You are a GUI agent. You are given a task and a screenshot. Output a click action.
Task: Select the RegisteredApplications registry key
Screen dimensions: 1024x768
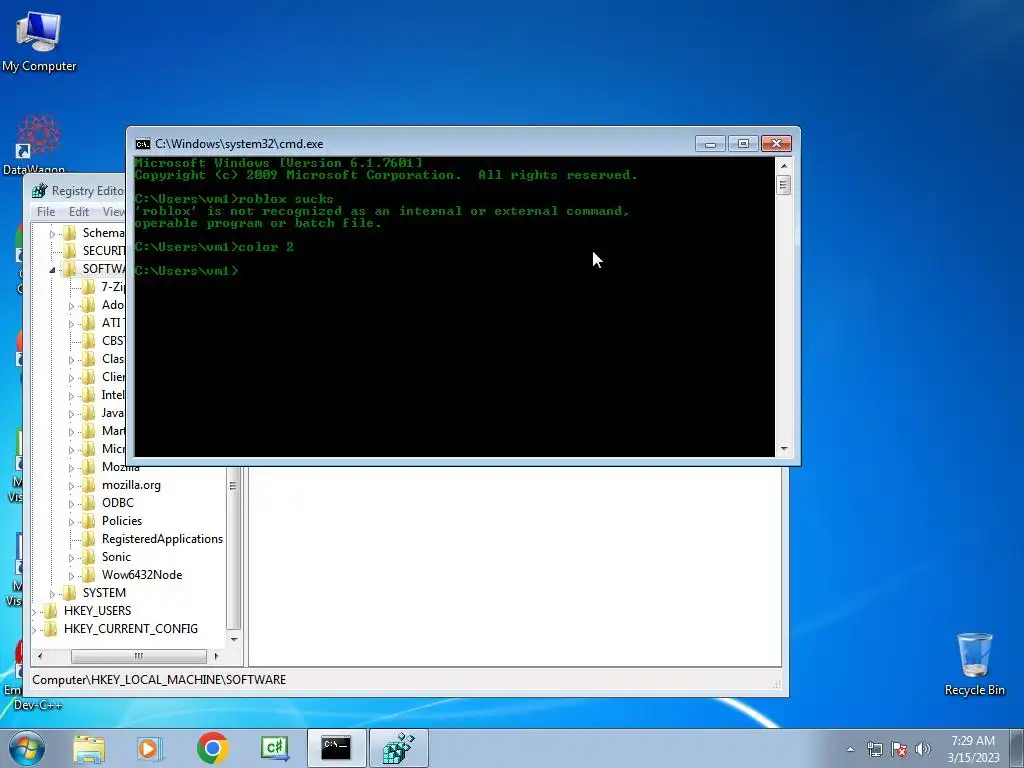click(162, 539)
